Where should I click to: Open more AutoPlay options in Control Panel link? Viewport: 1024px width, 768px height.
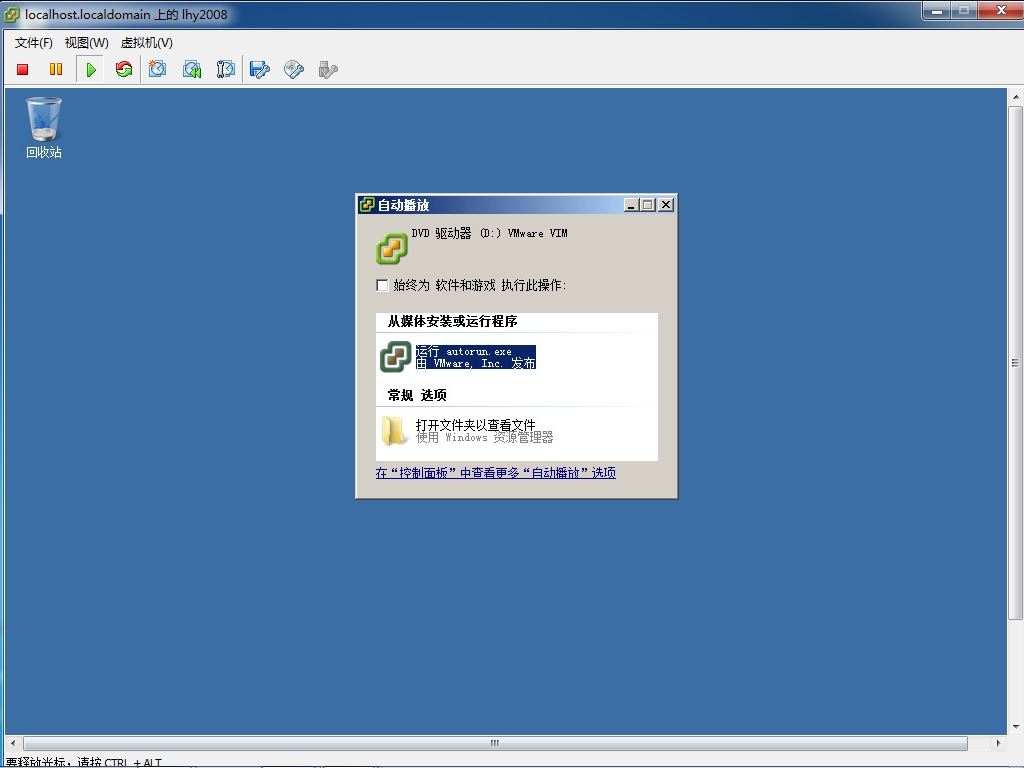pyautogui.click(x=496, y=473)
